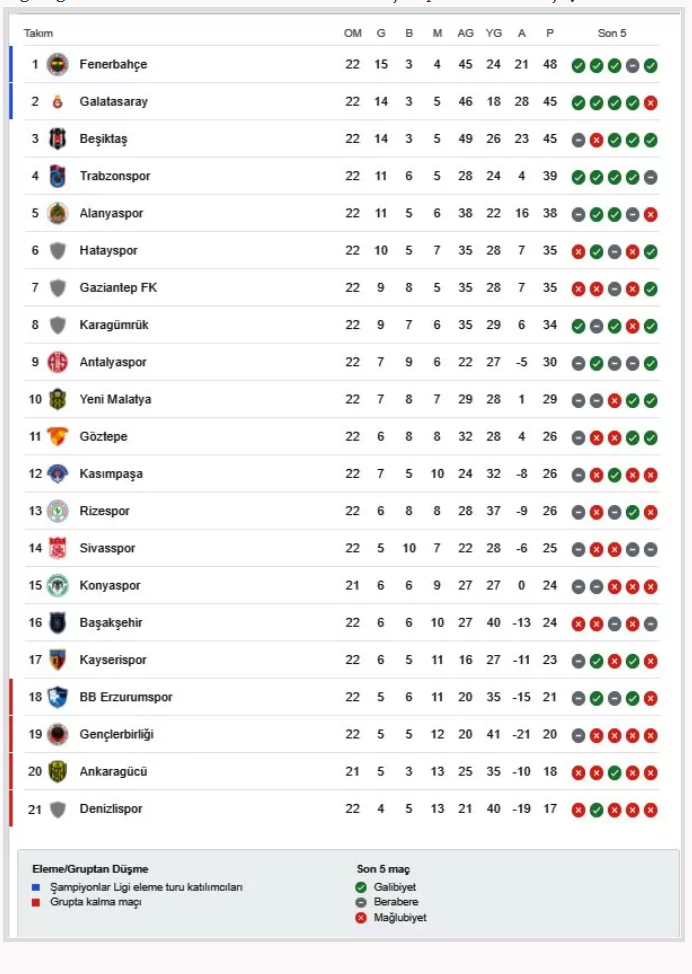The height and width of the screenshot is (974, 692).
Task: Select the Gençlerbirliği team name
Action: [x=116, y=734]
